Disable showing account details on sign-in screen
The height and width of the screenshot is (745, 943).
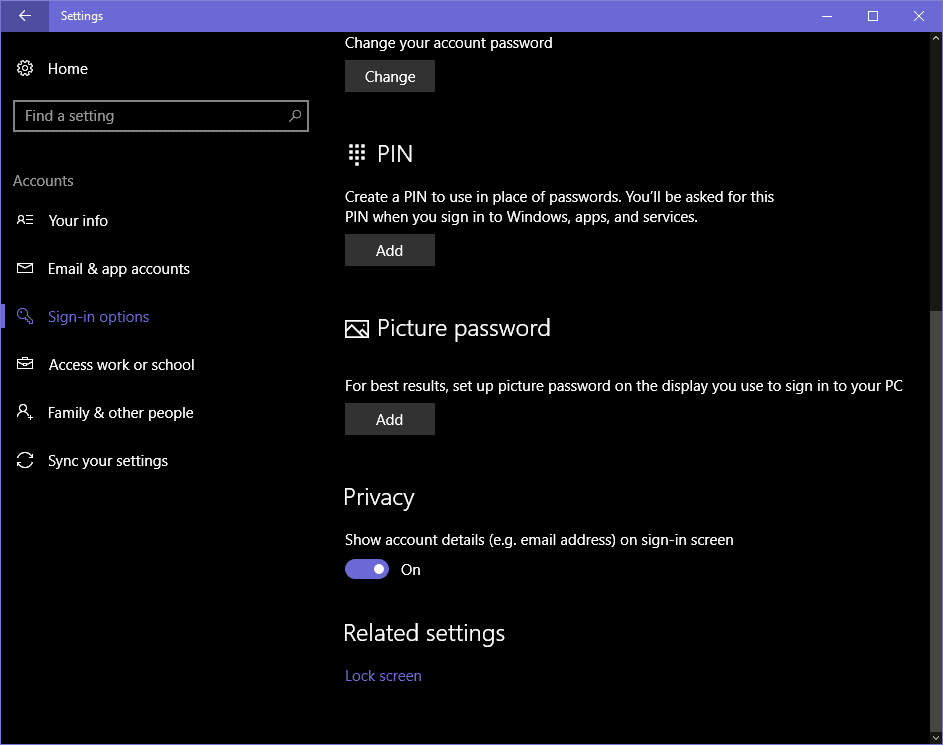coord(366,568)
